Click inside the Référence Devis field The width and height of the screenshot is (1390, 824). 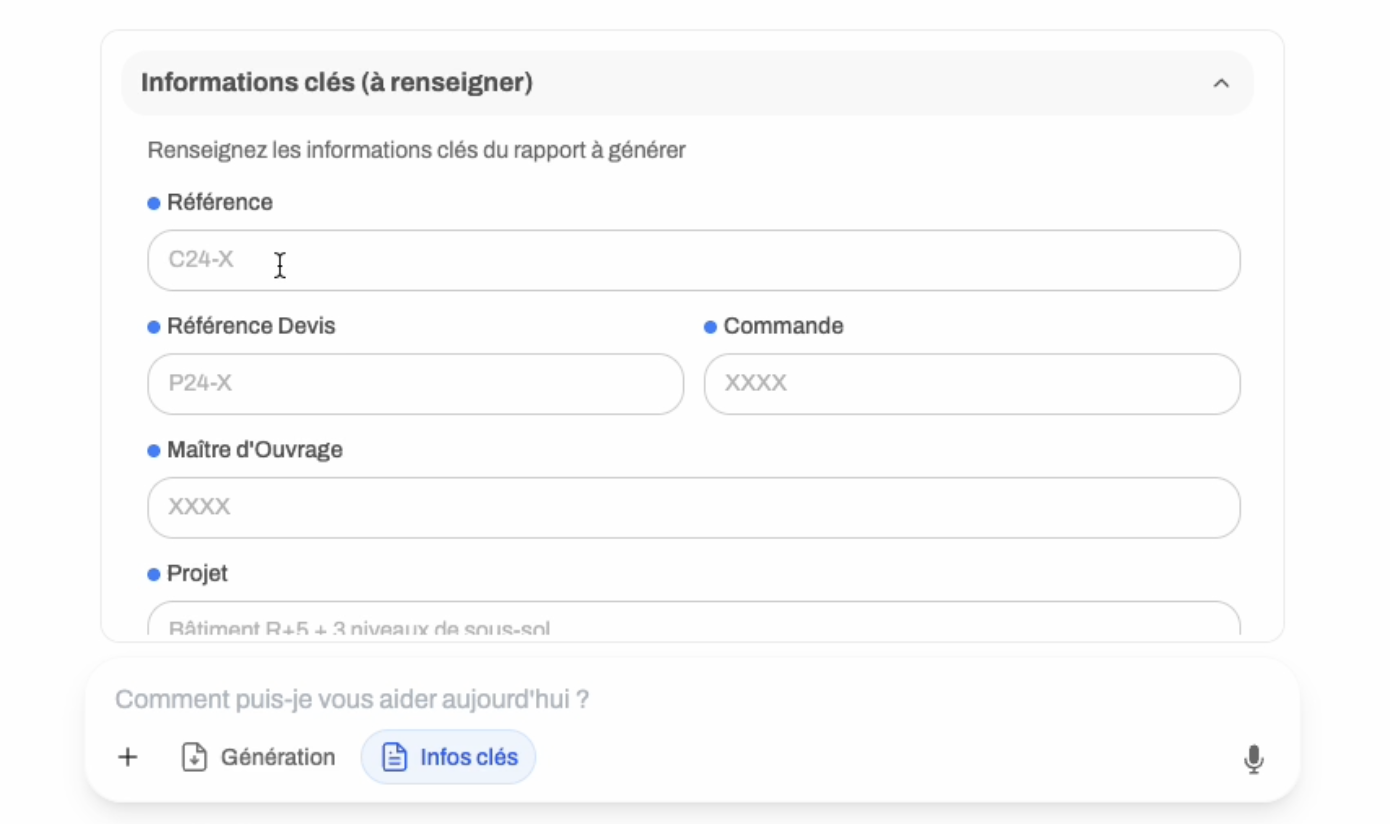(x=415, y=384)
